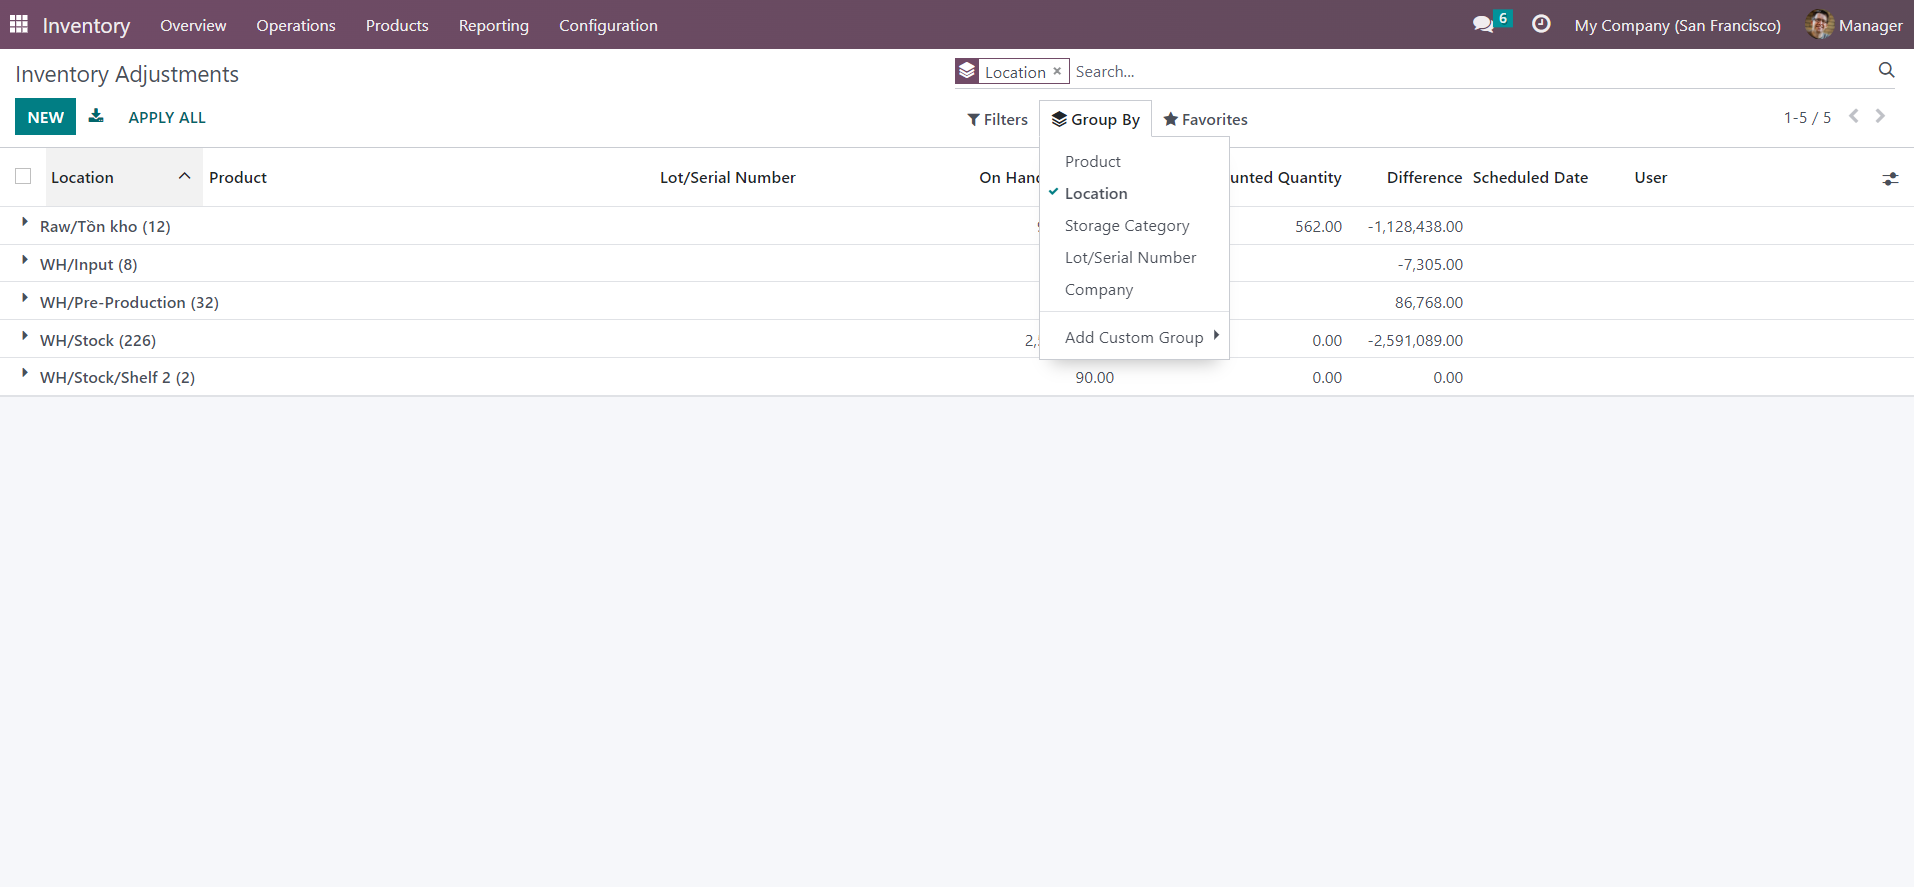Click the NEW button
The width and height of the screenshot is (1914, 887).
click(45, 117)
